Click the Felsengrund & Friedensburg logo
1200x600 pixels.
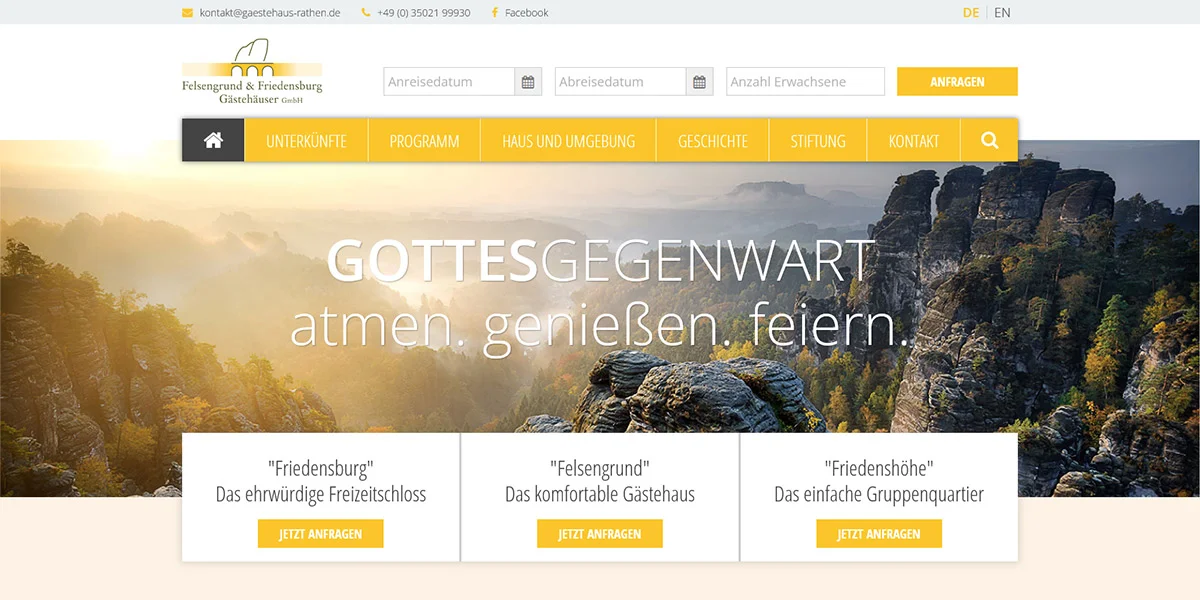252,72
